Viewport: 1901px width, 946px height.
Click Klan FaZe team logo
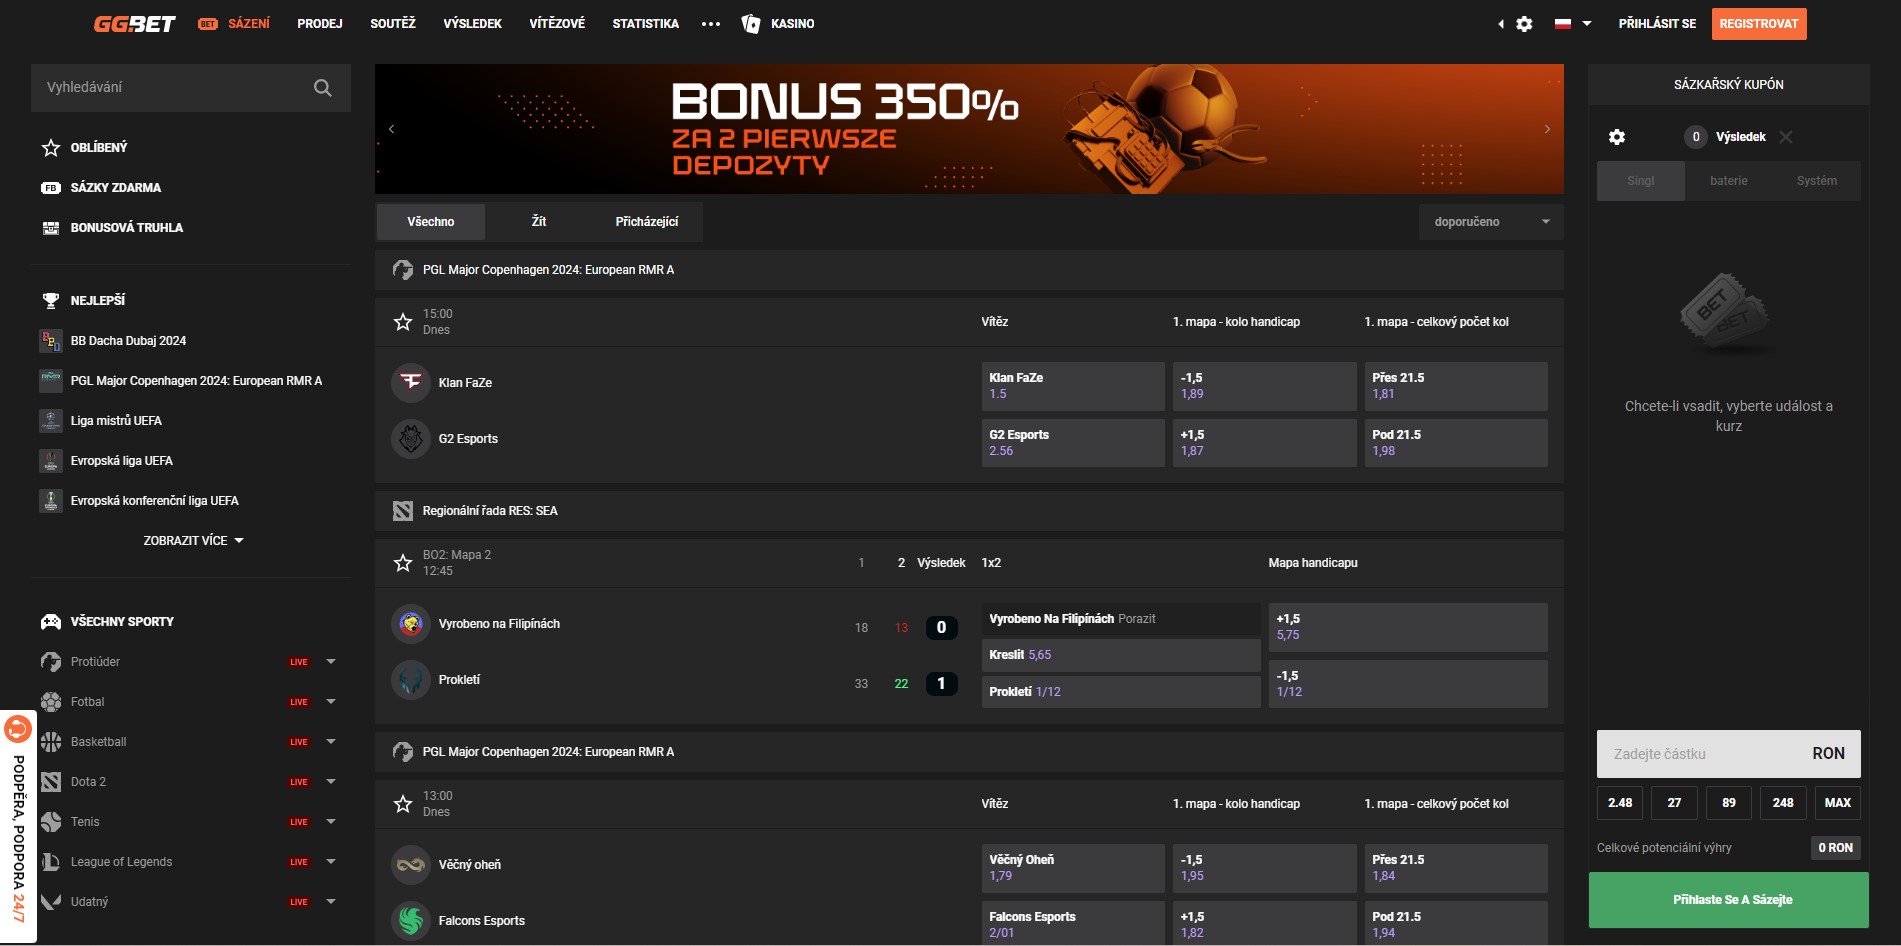pos(410,382)
